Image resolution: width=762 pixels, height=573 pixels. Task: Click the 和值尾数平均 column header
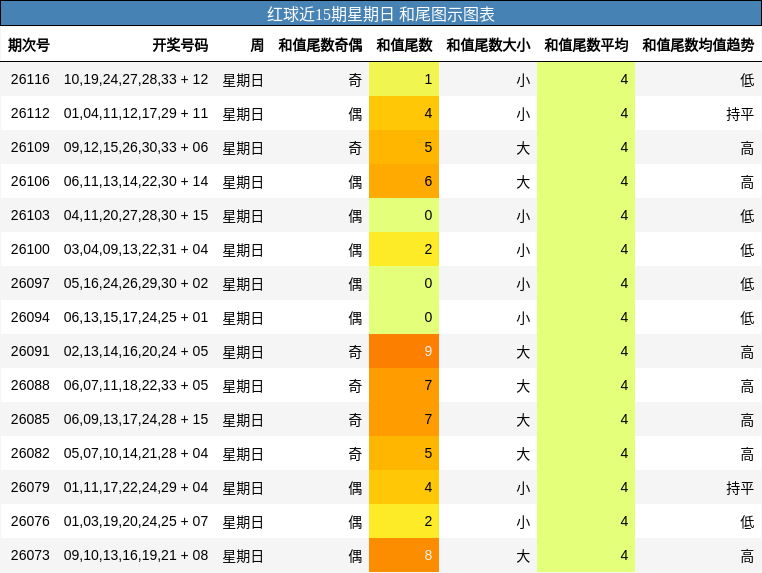[x=586, y=45]
